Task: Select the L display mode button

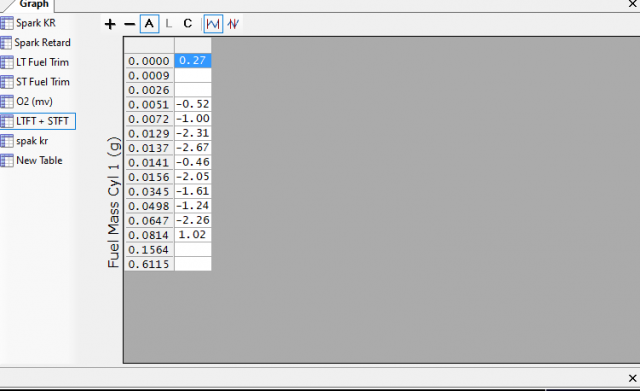Action: (168, 24)
